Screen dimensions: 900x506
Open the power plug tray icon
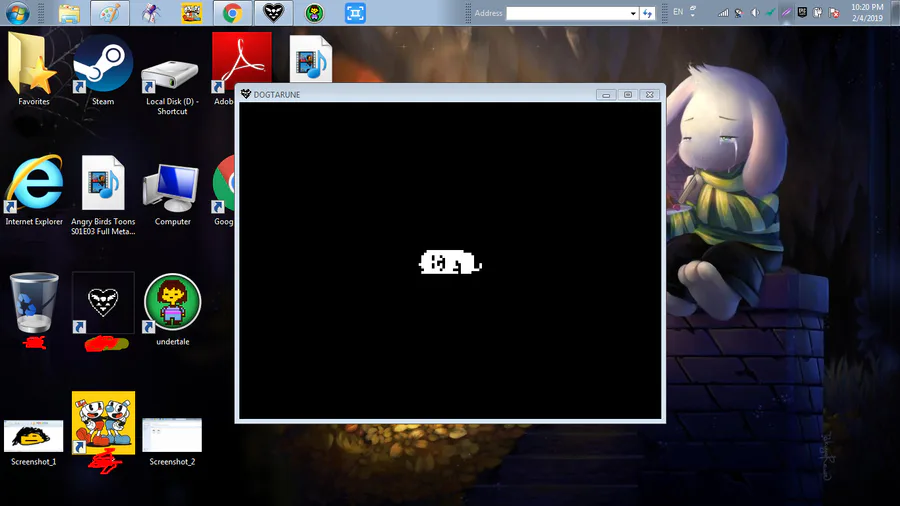tap(817, 13)
